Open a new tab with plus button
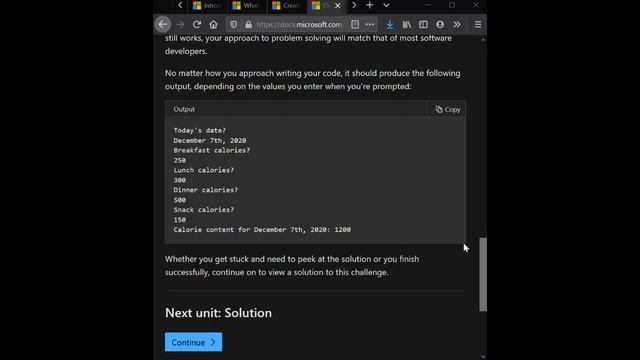 tap(370, 5)
